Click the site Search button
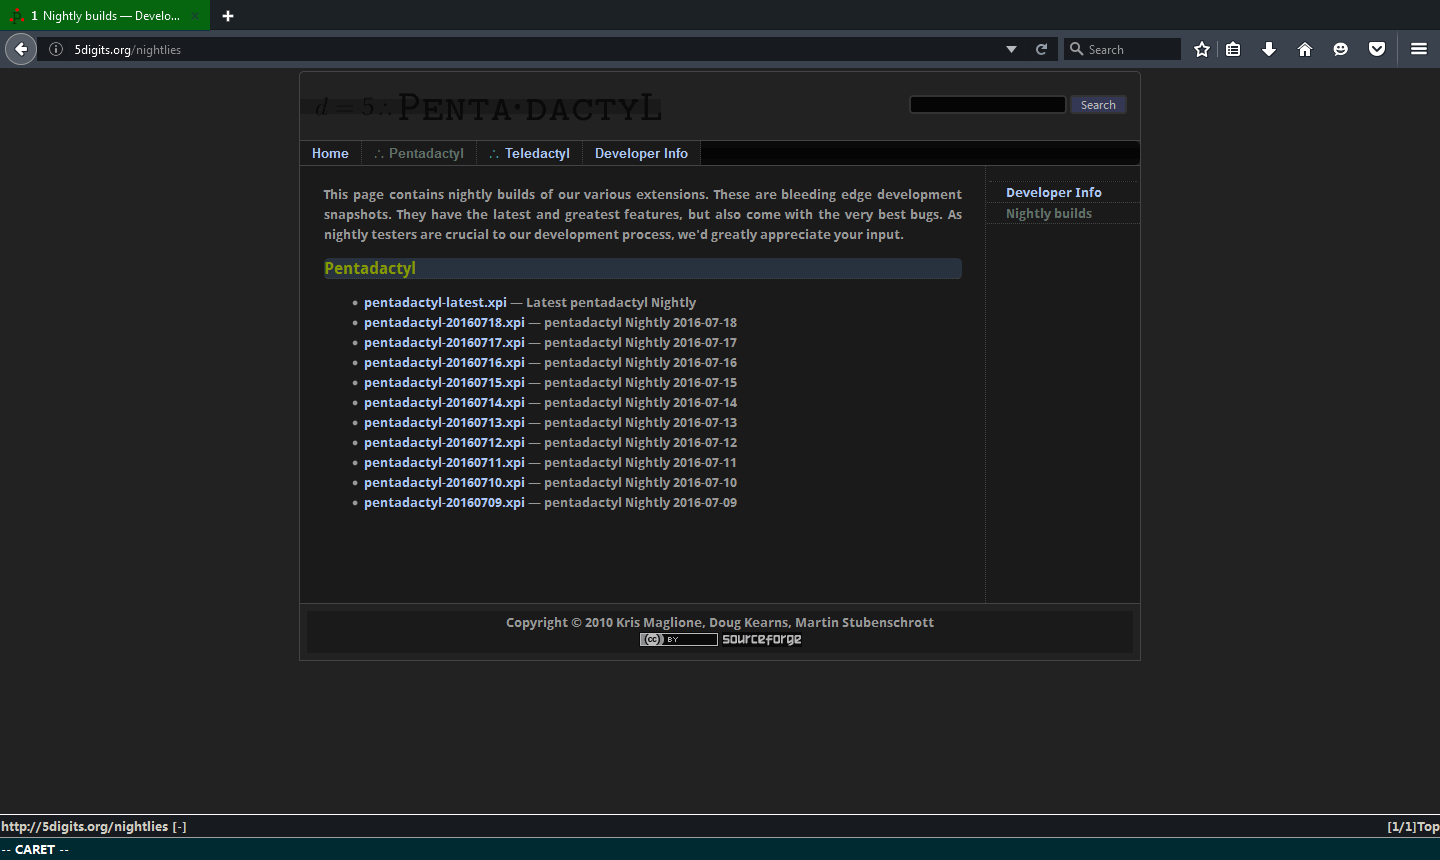Screen dimensions: 1440x860 click(x=1098, y=105)
